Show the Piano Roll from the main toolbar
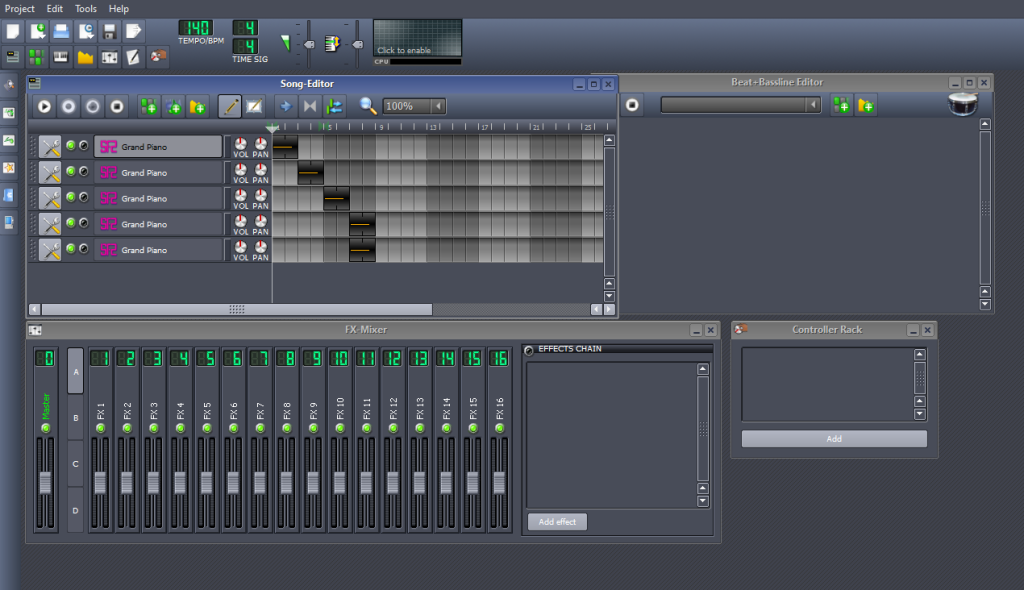Screen dimensions: 1024x590 (x=60, y=57)
